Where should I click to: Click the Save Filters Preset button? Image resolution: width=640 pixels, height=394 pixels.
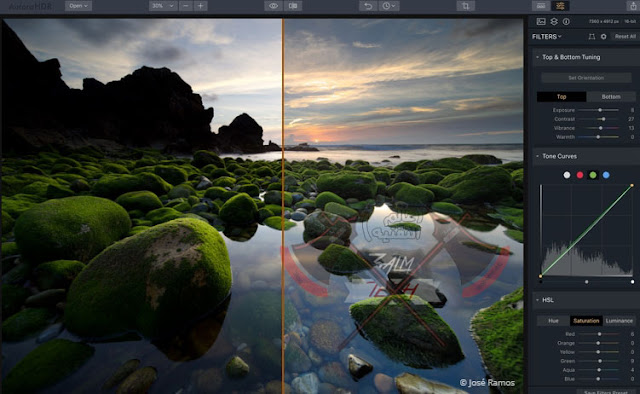tap(606, 392)
